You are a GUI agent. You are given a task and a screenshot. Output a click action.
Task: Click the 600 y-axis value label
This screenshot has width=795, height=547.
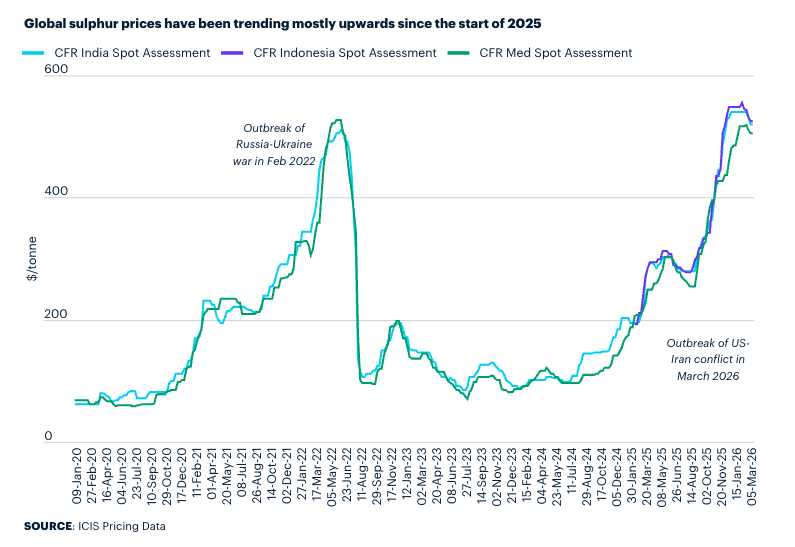click(x=55, y=69)
